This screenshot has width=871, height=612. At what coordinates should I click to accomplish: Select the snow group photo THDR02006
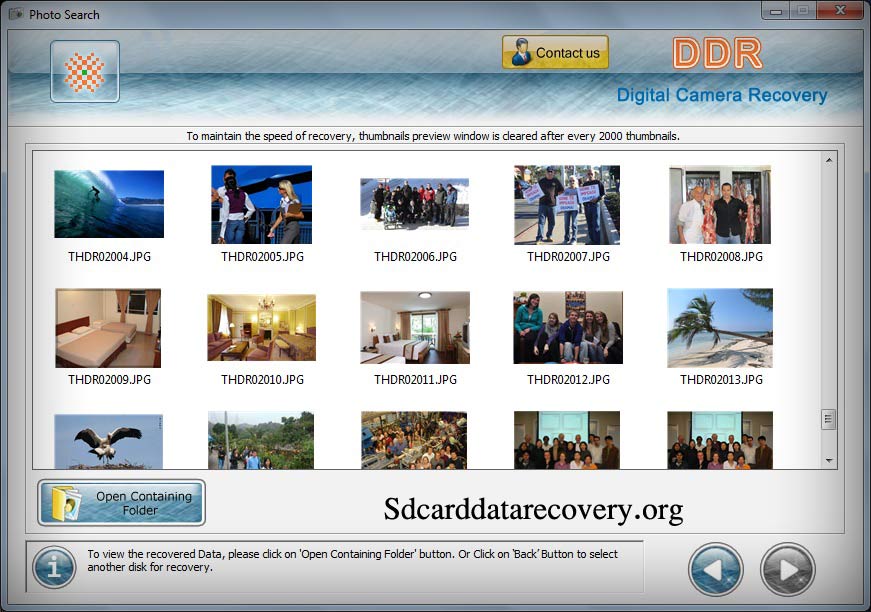[x=414, y=204]
